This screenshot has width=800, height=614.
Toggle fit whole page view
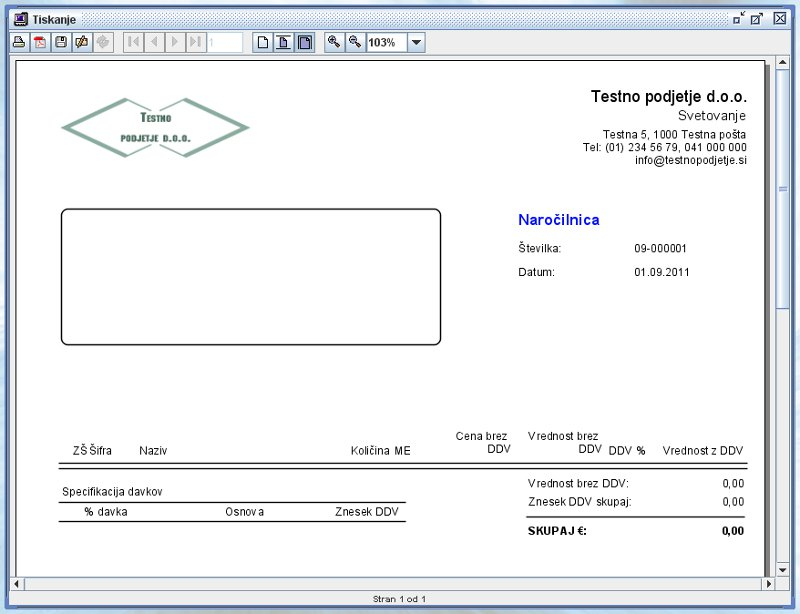[304, 42]
